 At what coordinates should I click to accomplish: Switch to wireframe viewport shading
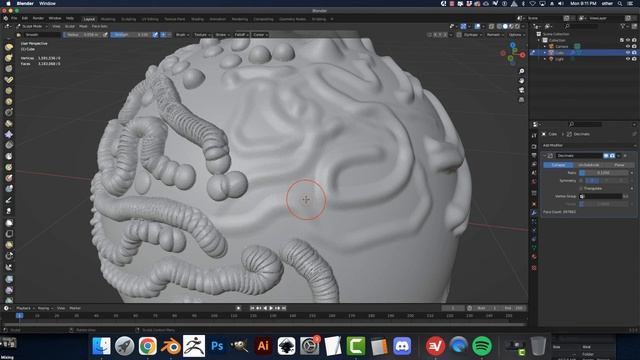click(499, 26)
